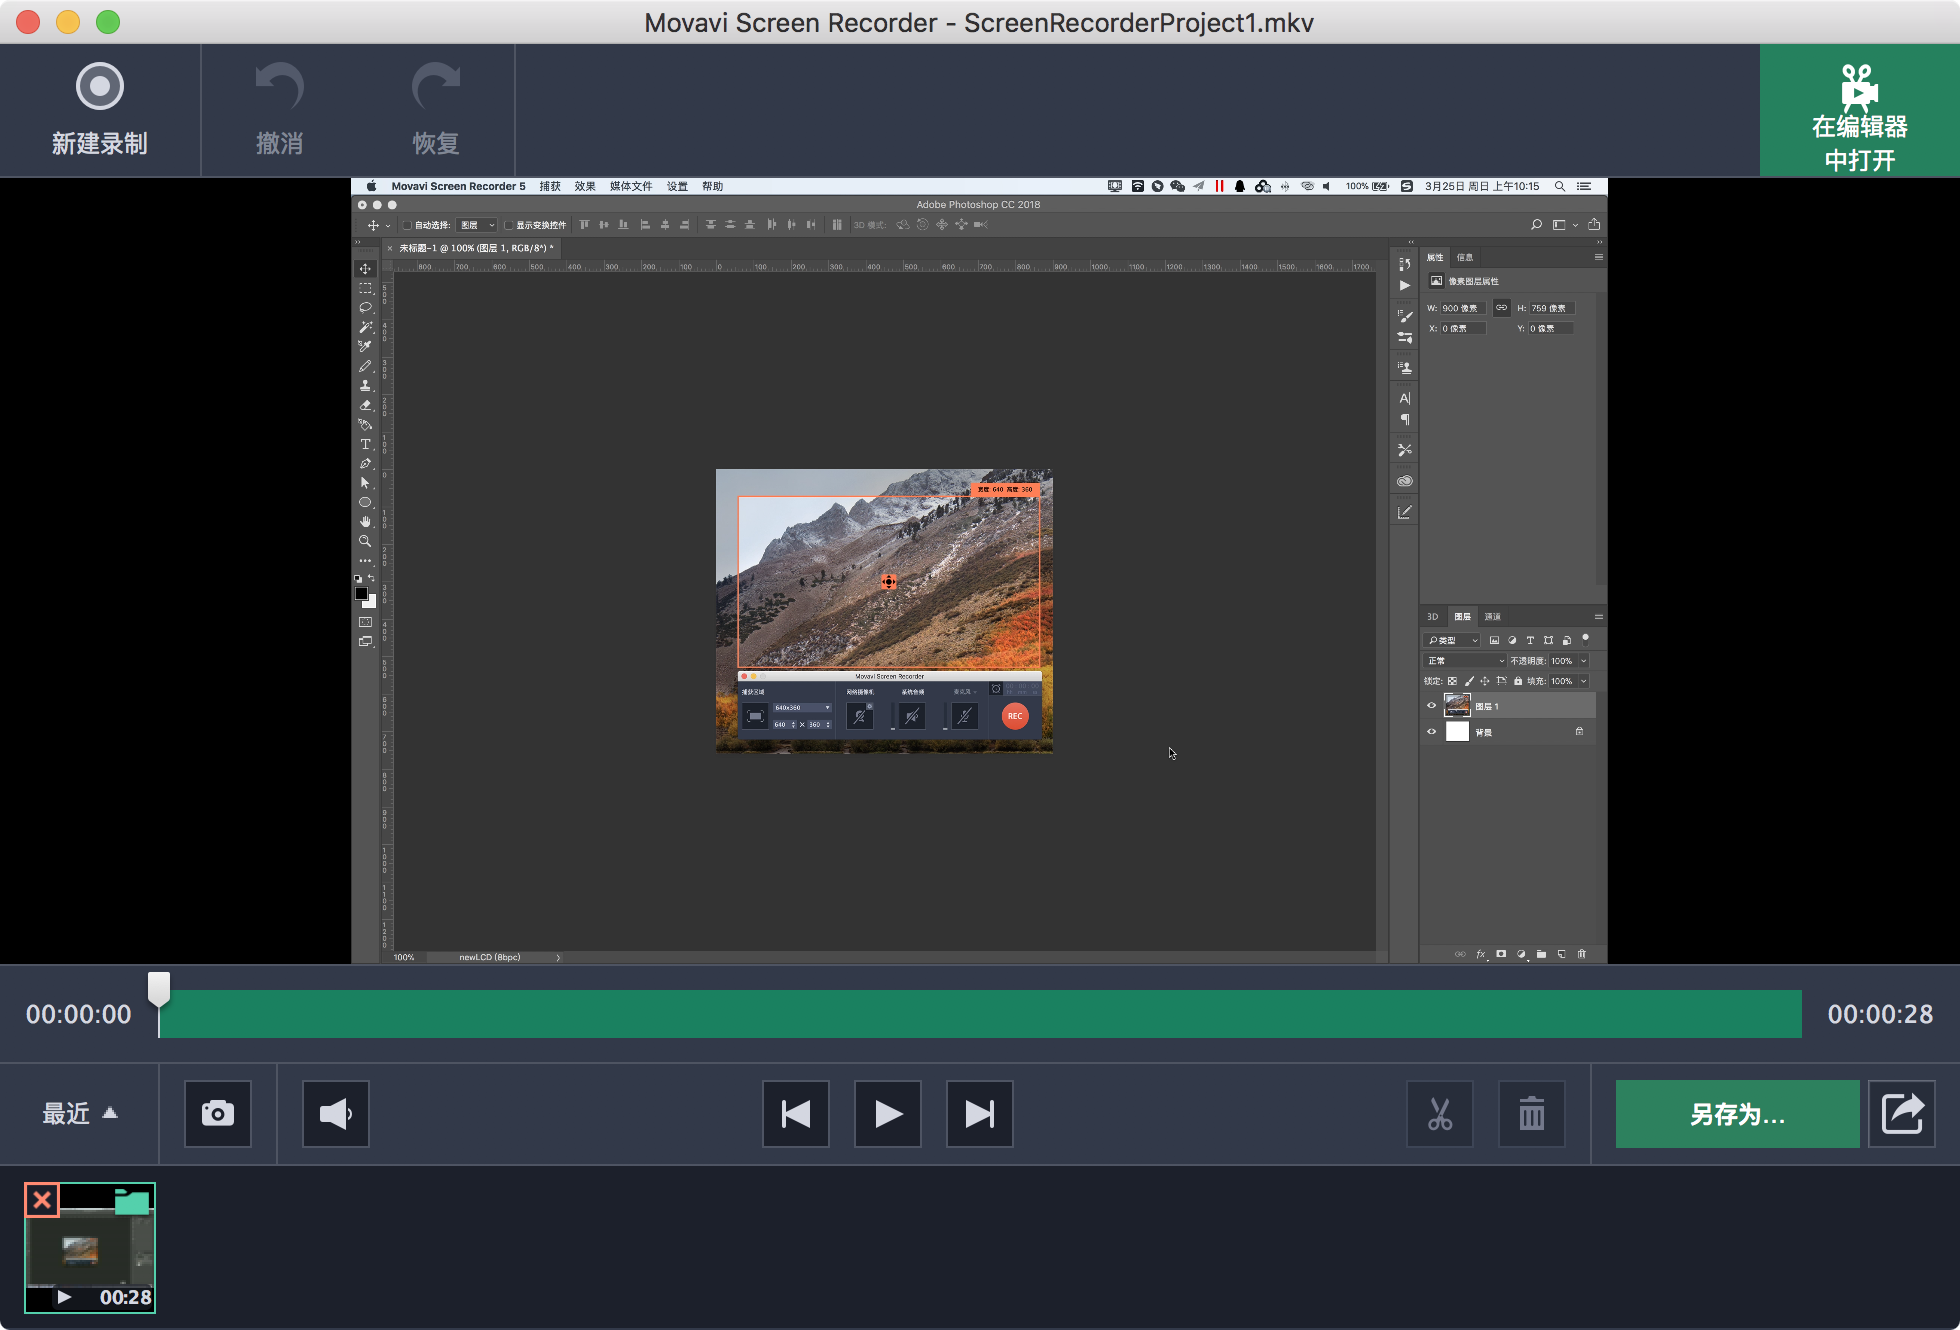Hide the 背景 layer with its eye icon

pyautogui.click(x=1431, y=731)
